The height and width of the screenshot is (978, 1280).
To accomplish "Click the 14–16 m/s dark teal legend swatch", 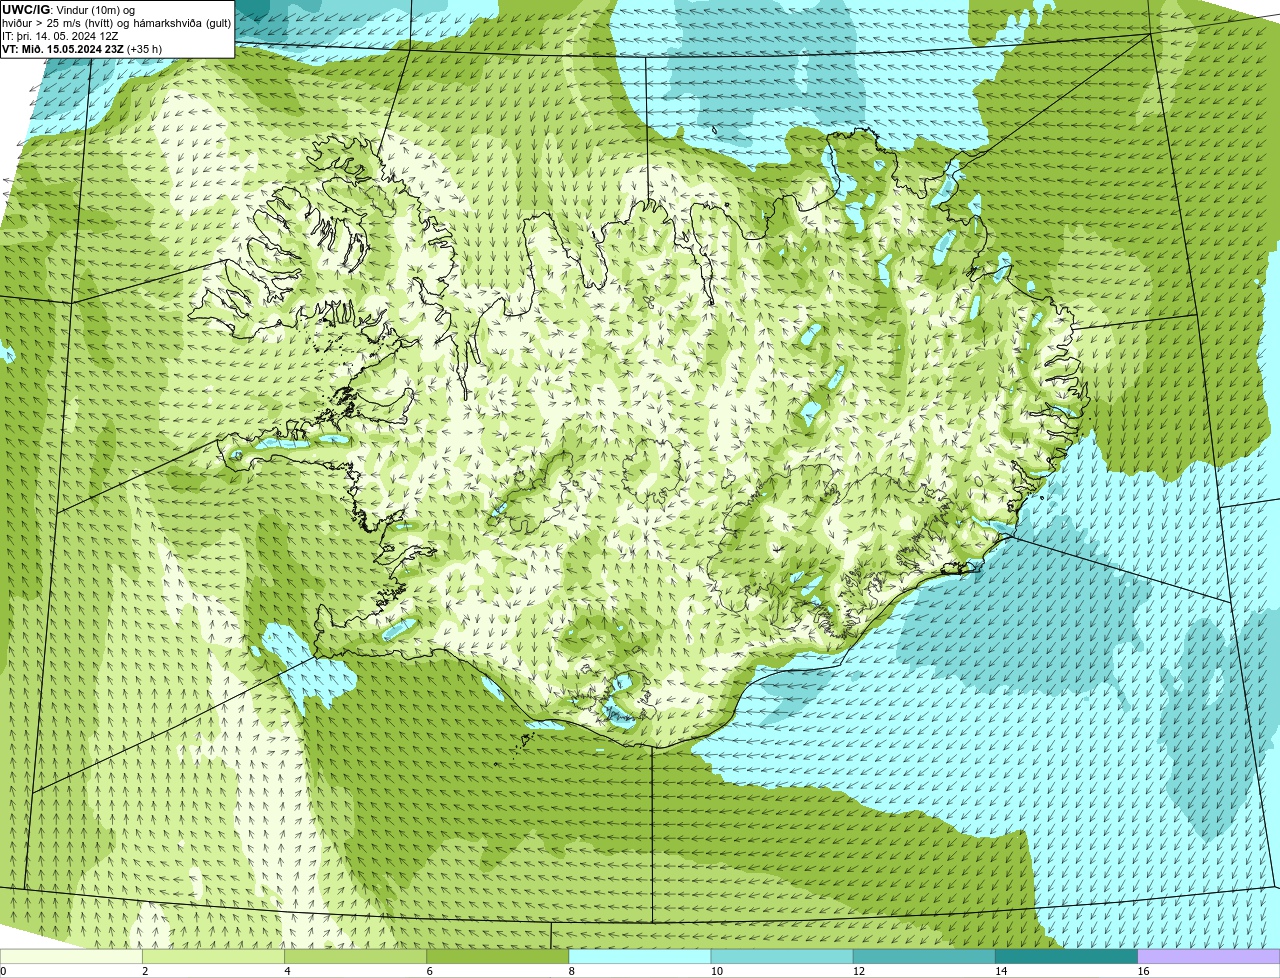I will 1066,956.
